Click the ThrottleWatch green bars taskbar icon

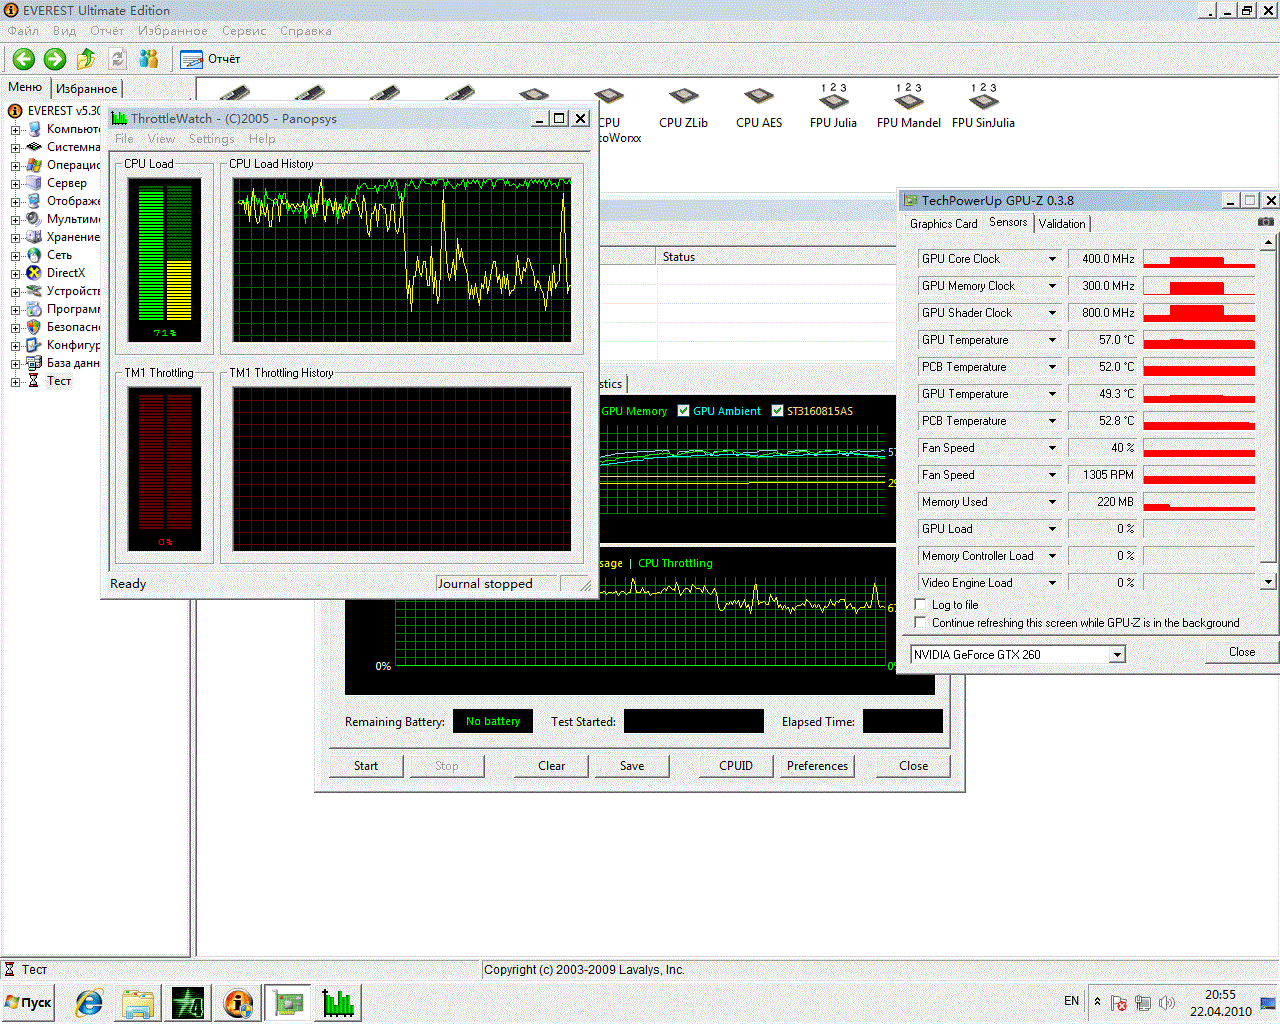point(338,1003)
